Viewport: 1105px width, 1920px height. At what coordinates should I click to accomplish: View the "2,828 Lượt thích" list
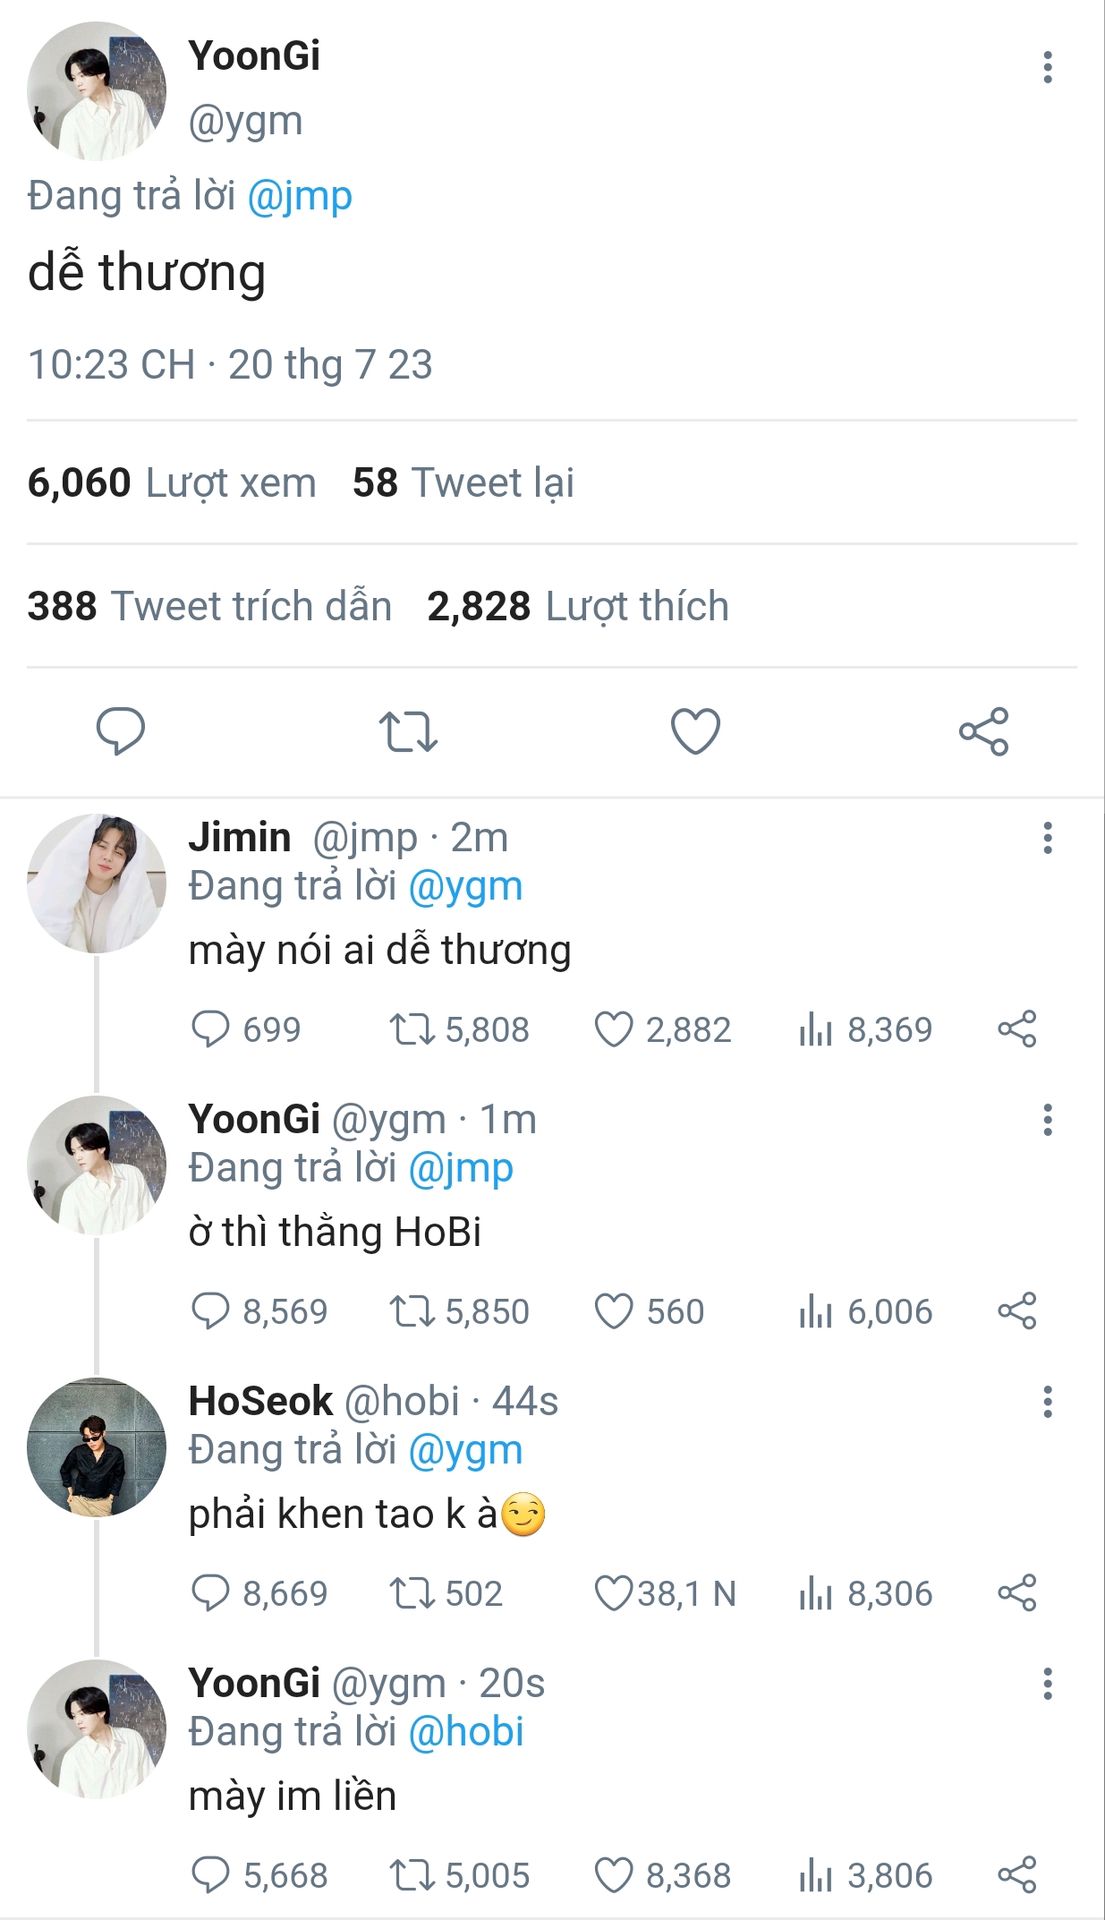[x=577, y=606]
